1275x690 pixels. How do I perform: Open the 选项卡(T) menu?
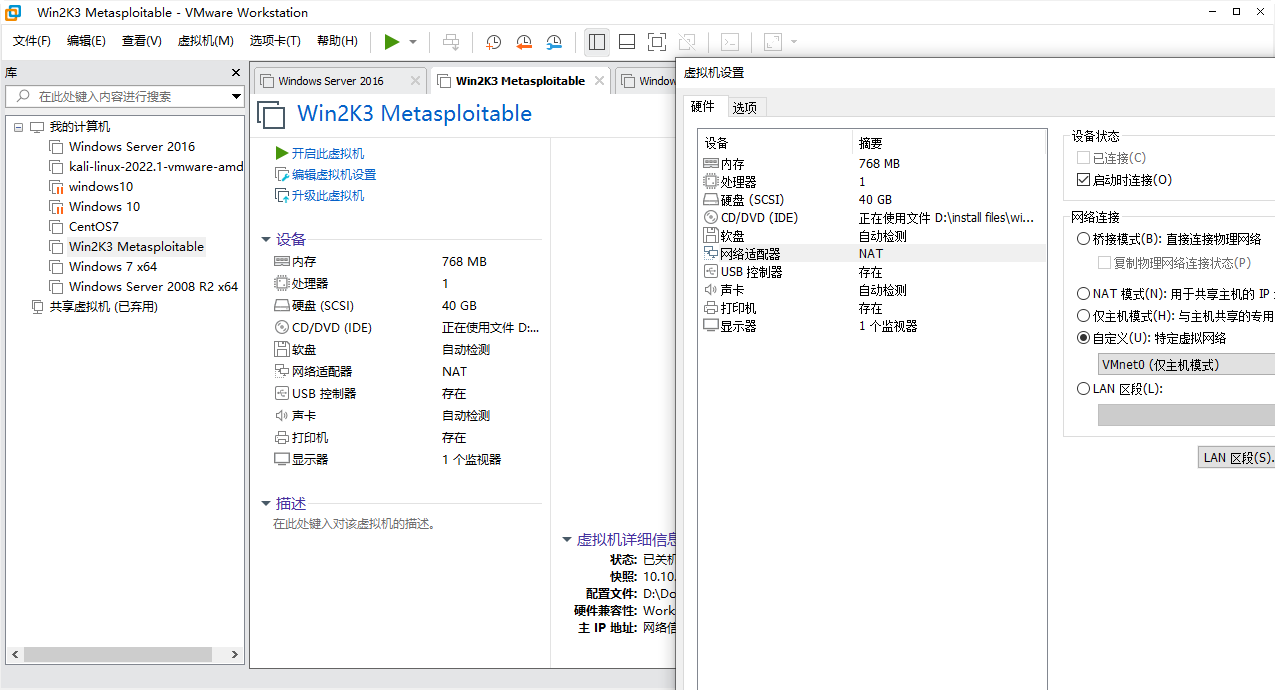tap(275, 41)
